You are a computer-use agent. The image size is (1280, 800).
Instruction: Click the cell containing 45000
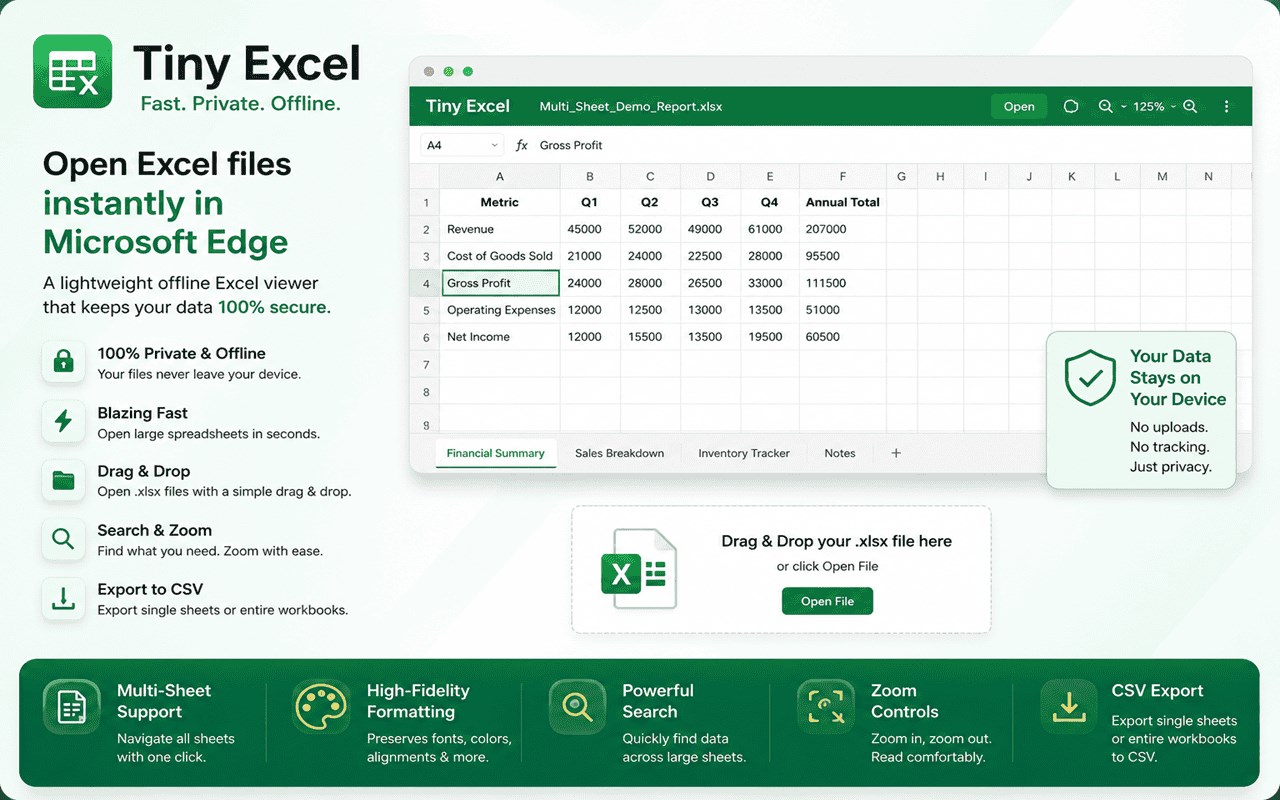(x=590, y=229)
